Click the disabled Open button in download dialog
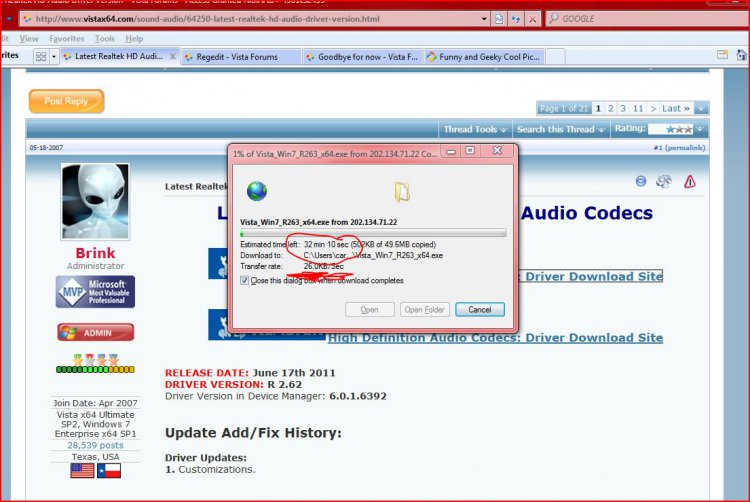This screenshot has width=750, height=502. click(x=369, y=310)
